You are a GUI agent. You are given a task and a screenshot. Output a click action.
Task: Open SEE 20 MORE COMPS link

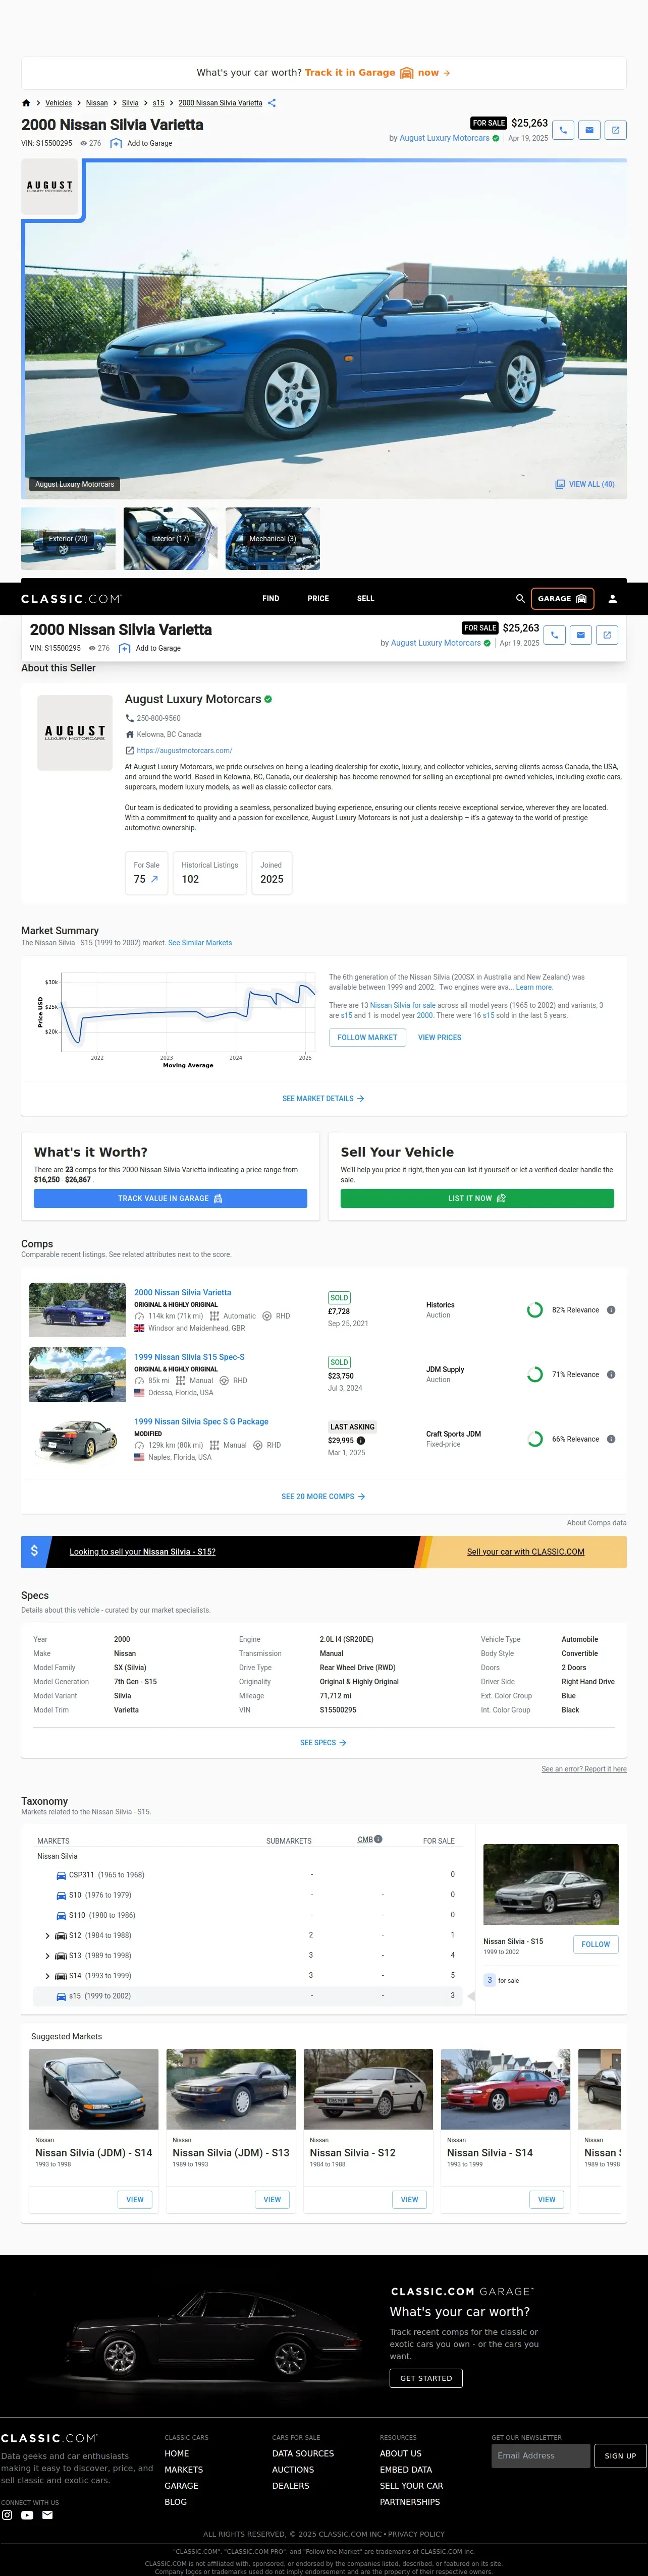(323, 1497)
